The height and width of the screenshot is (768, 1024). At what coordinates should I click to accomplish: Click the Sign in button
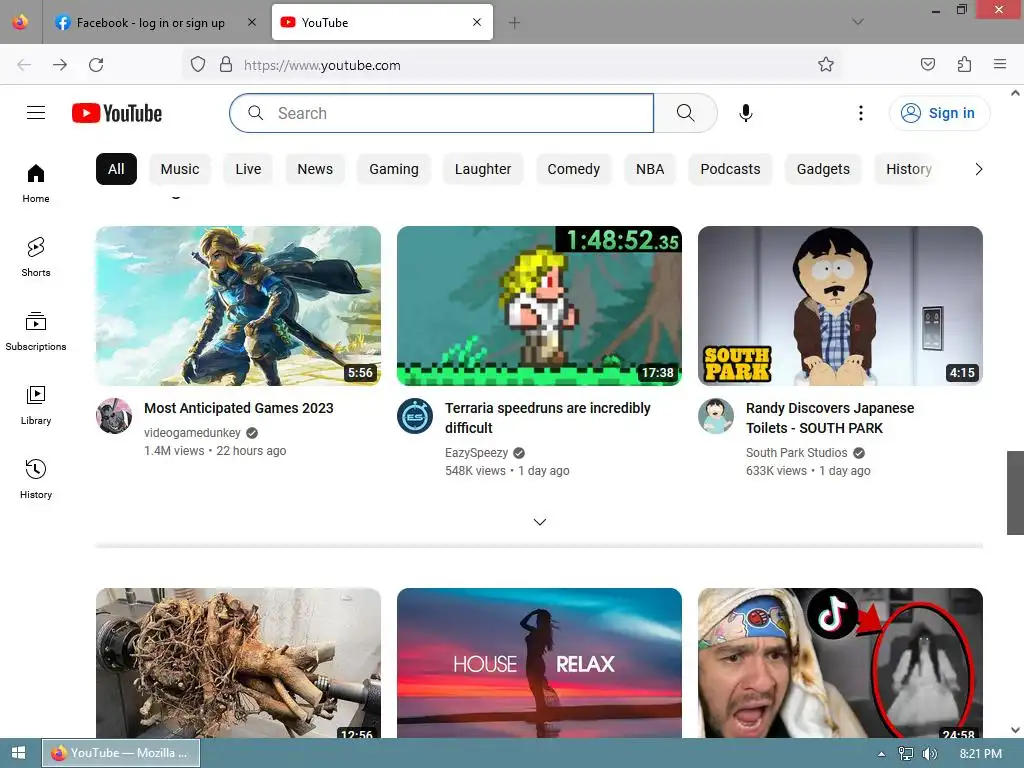pos(939,113)
